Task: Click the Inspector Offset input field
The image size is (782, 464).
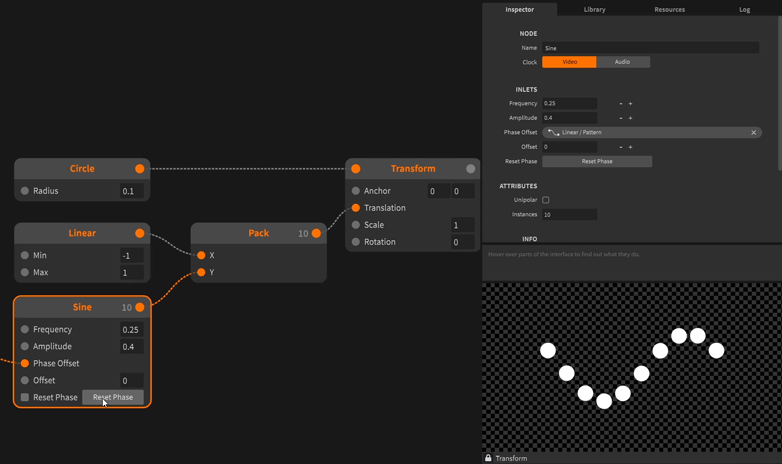Action: click(x=570, y=147)
